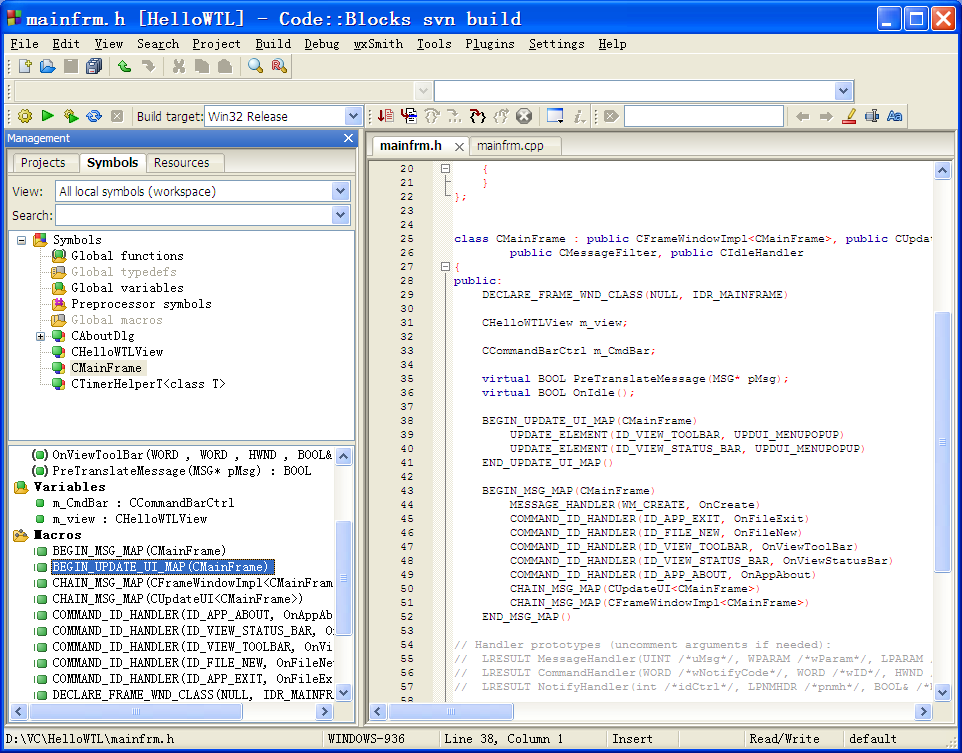Select PreTranslateMessage(MSG* pMsg) function entry
Image resolution: width=962 pixels, height=753 pixels.
click(x=182, y=471)
